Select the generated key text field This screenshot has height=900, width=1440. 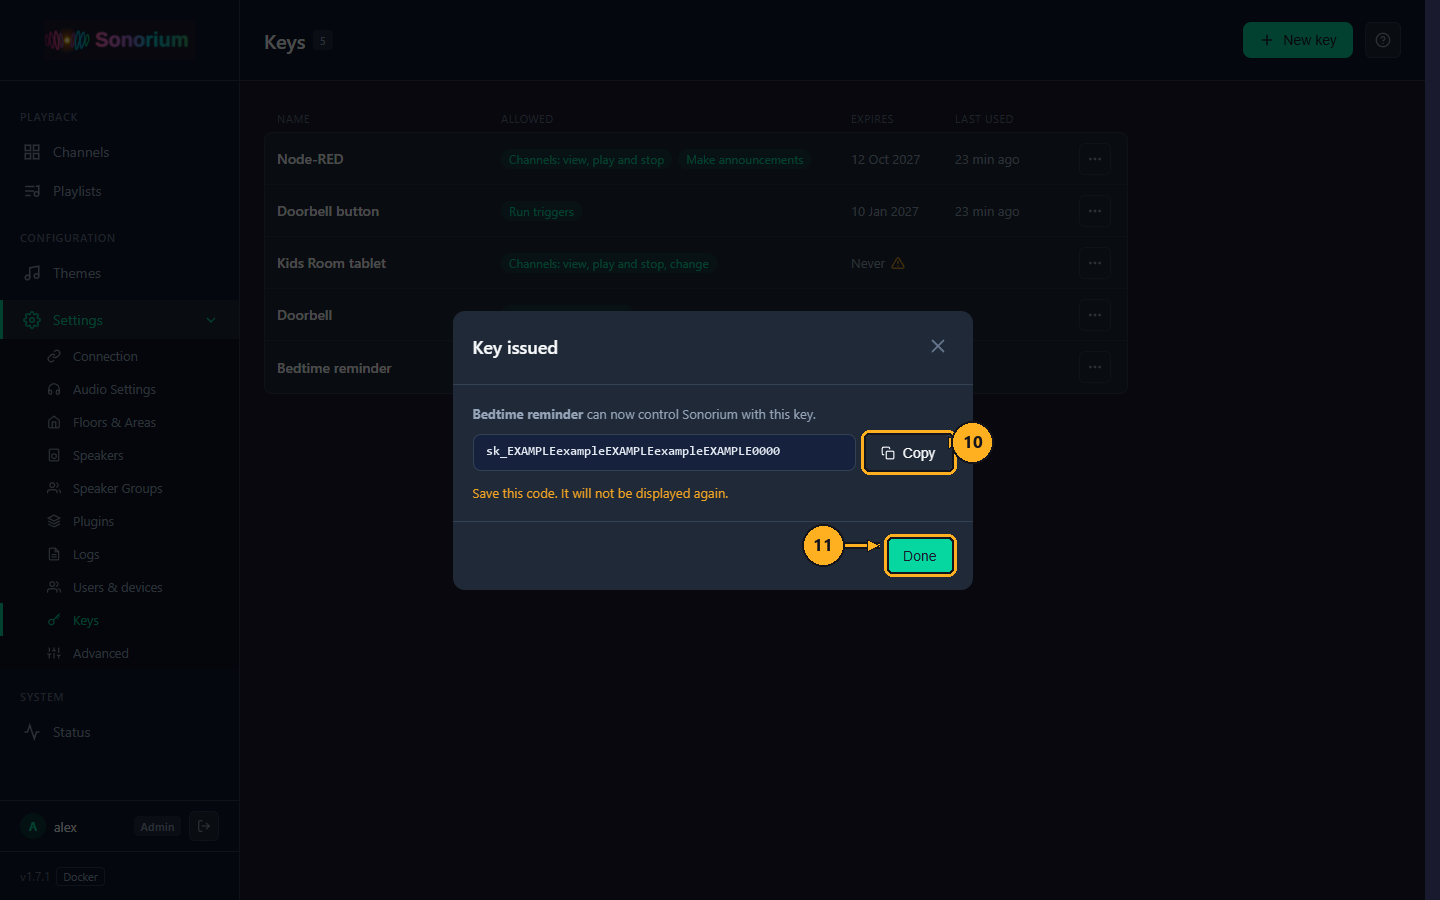pos(664,452)
